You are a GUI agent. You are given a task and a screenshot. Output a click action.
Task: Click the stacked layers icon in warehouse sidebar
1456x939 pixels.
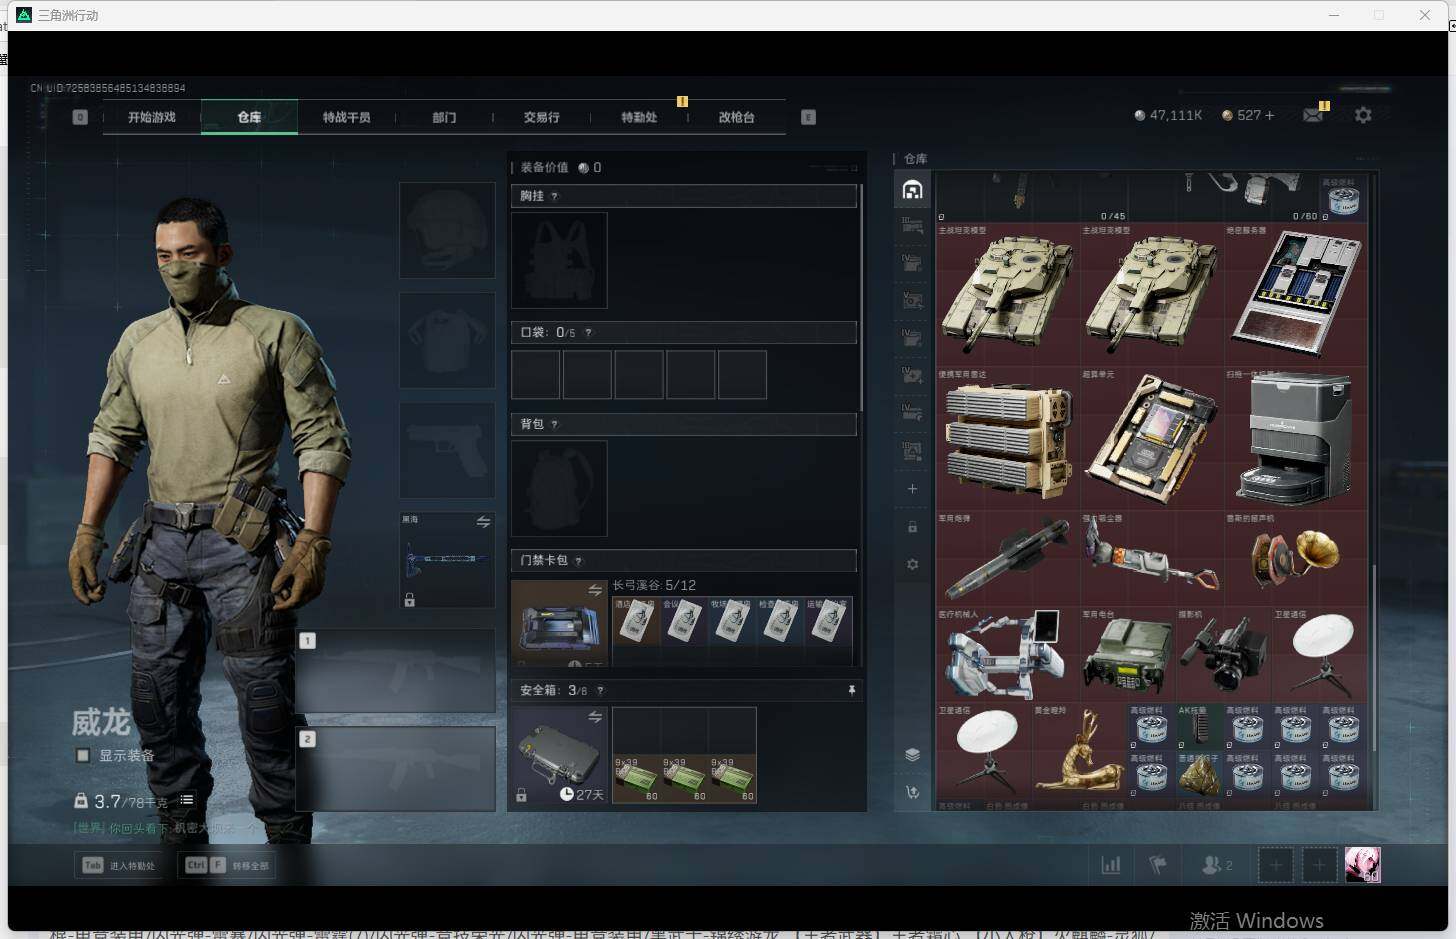tap(912, 755)
